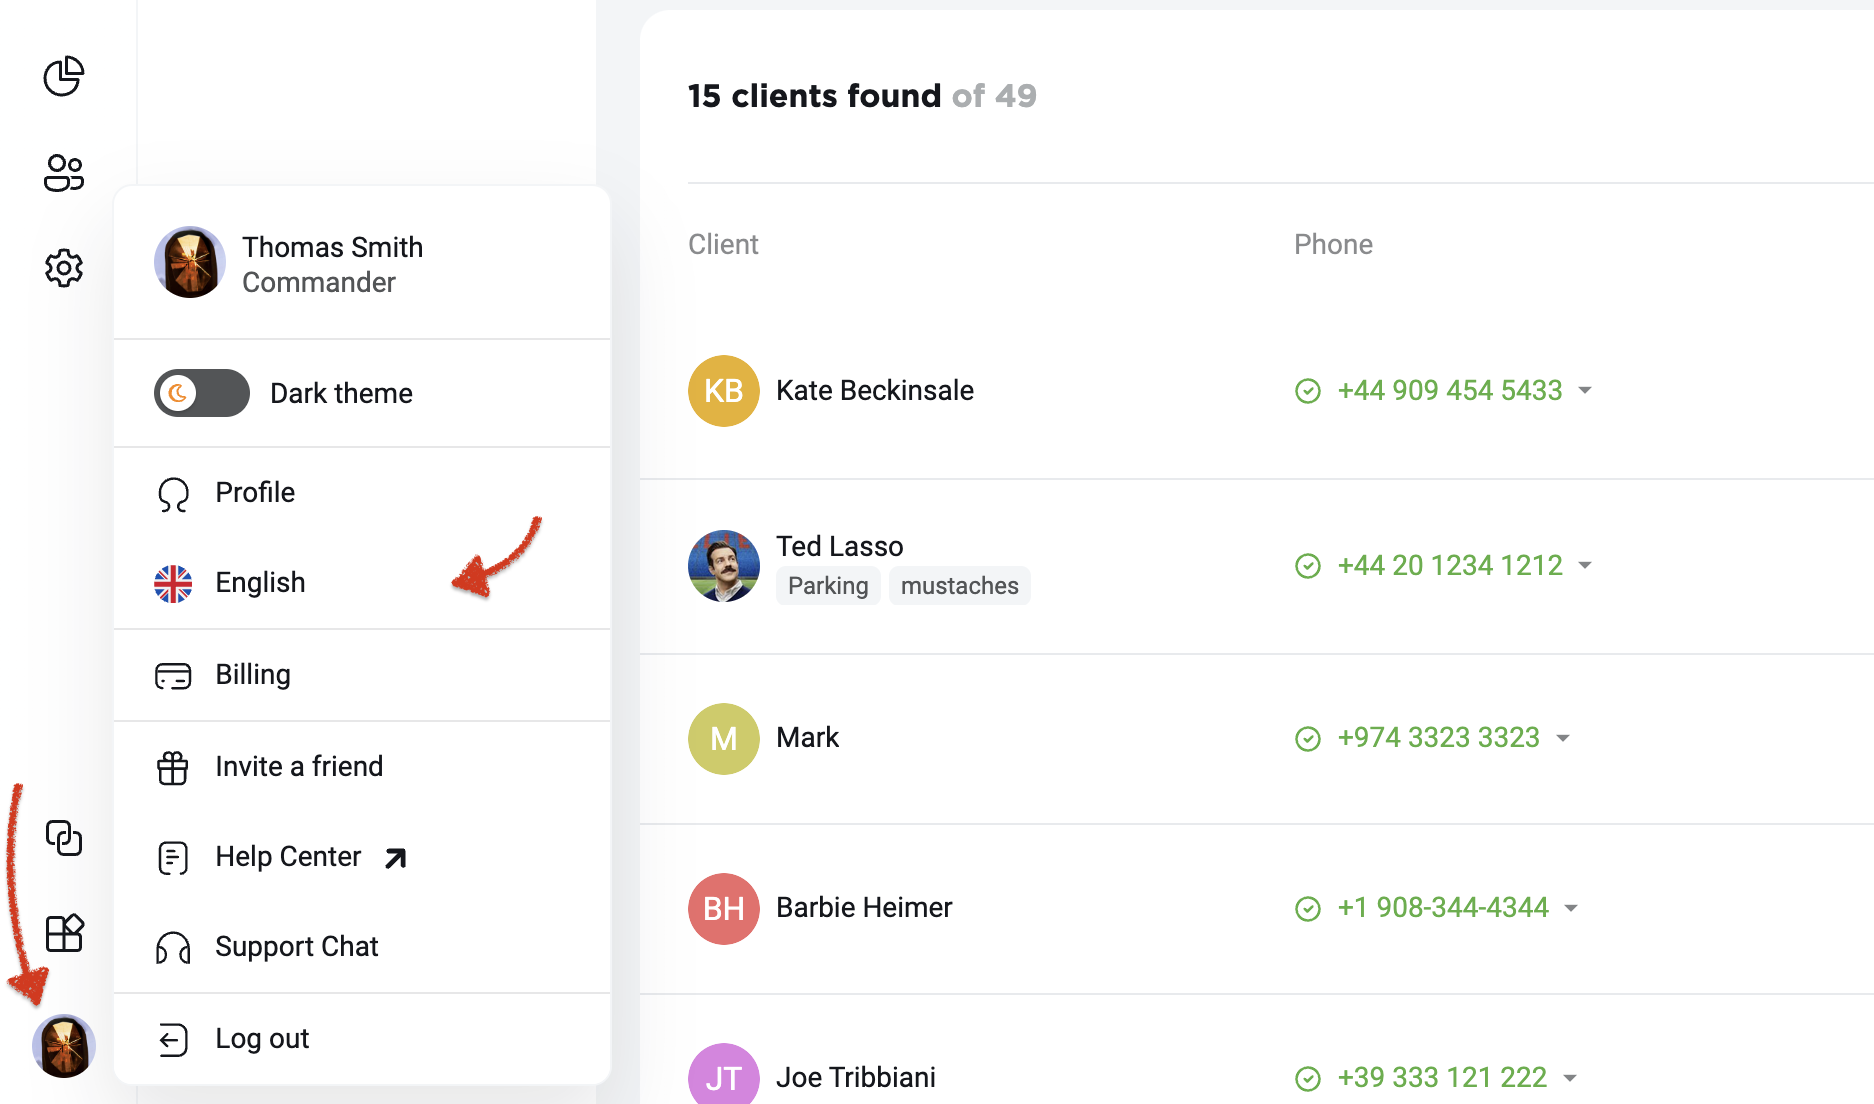This screenshot has width=1874, height=1104.
Task: Toggle the Dark theme switch
Action: tap(202, 393)
